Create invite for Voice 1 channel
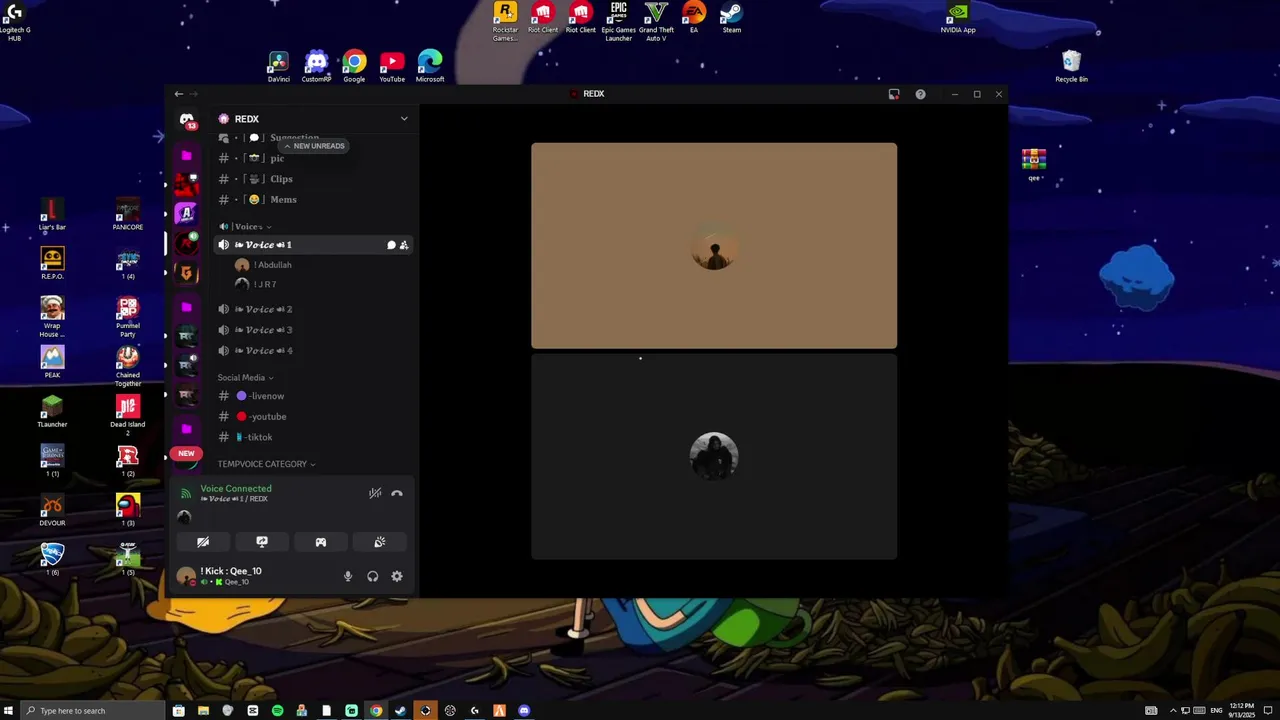 coord(404,245)
